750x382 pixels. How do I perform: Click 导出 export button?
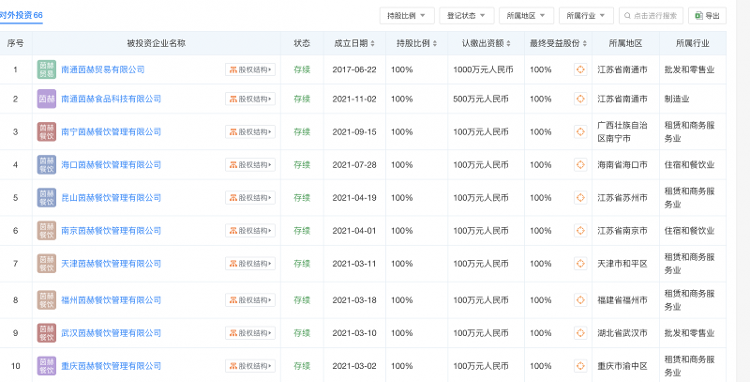coord(707,16)
